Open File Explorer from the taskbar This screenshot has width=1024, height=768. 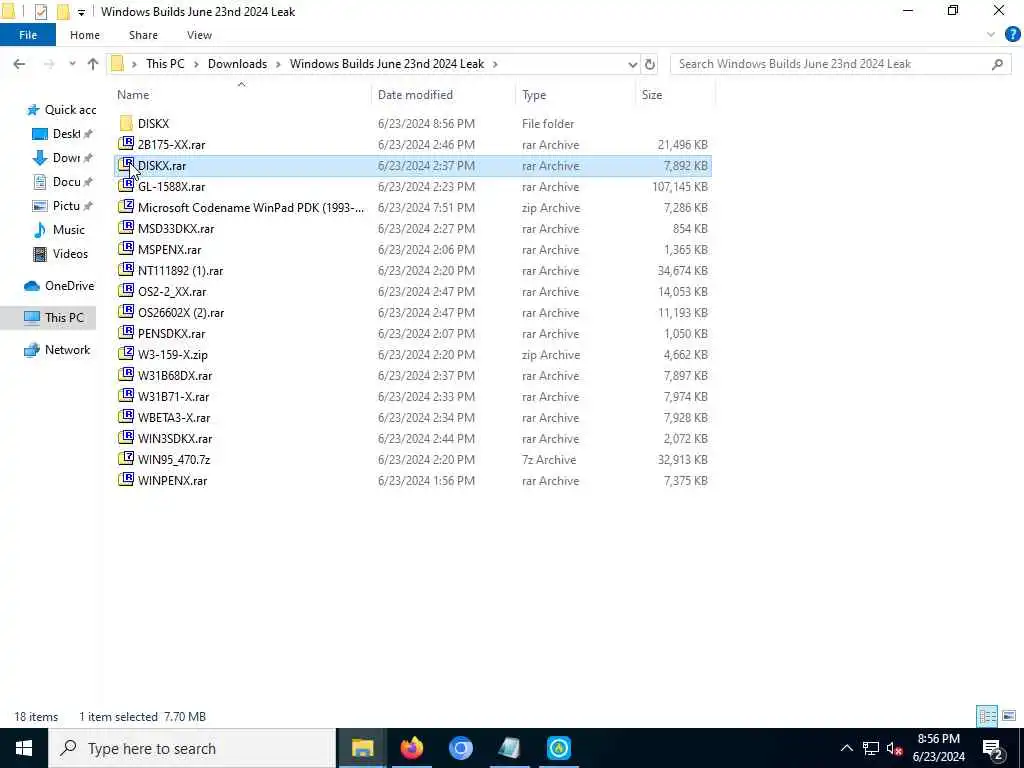click(362, 748)
